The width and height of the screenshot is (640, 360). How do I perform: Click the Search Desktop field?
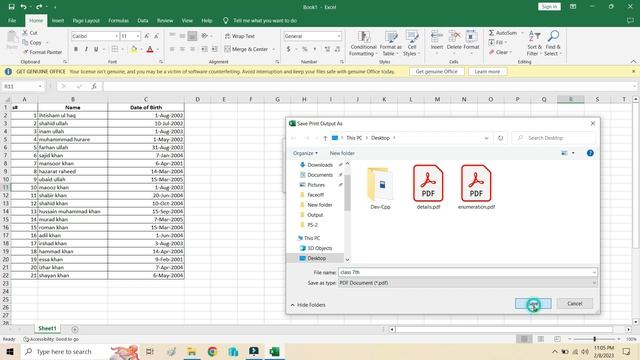[553, 138]
